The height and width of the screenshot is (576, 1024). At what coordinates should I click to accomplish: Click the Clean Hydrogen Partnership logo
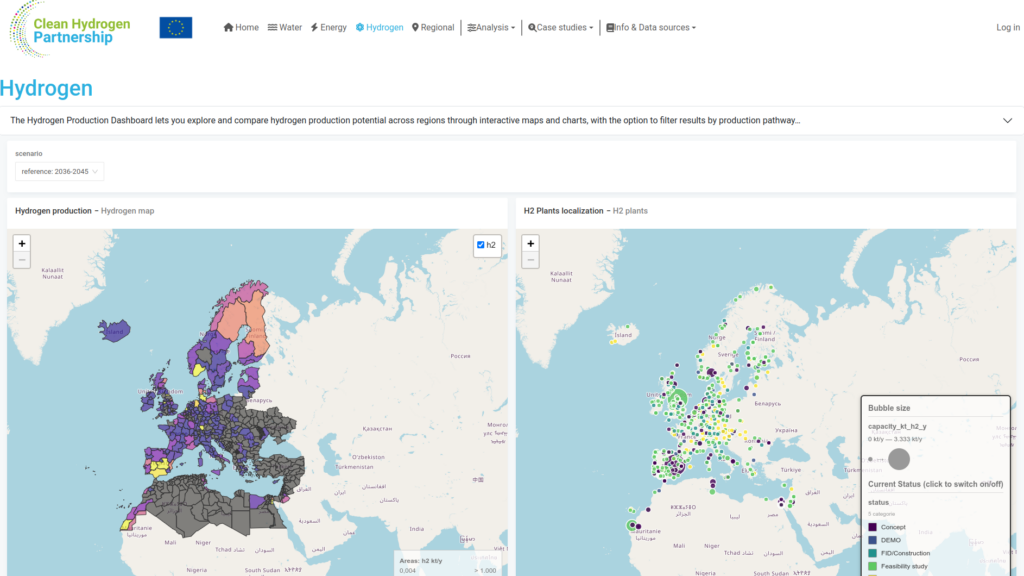[x=70, y=29]
